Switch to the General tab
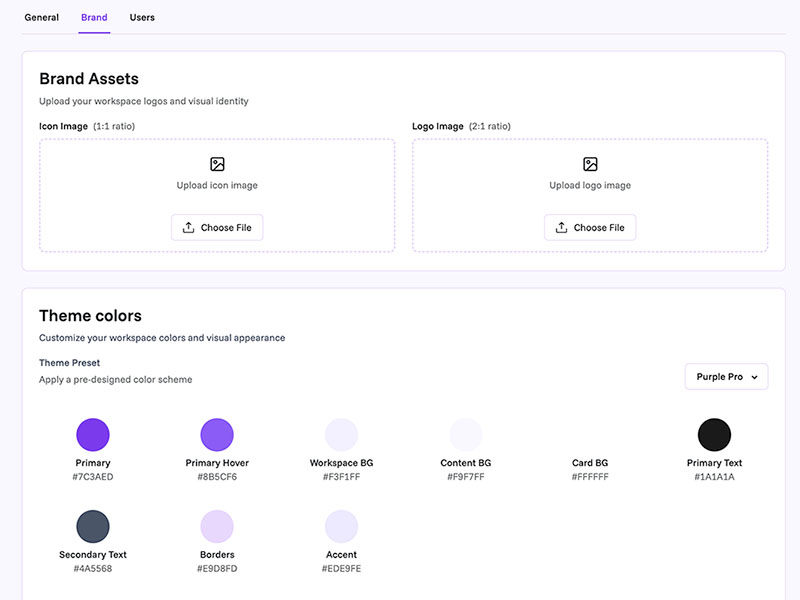This screenshot has height=600, width=800. coord(42,17)
